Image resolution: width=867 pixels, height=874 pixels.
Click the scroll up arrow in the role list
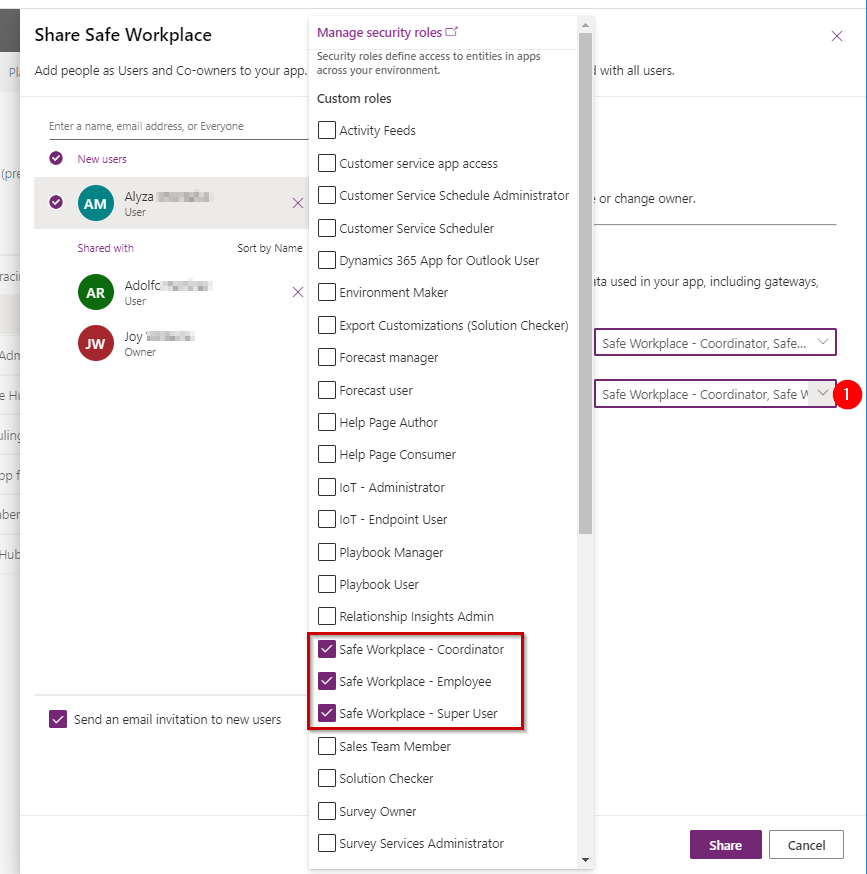click(x=585, y=25)
